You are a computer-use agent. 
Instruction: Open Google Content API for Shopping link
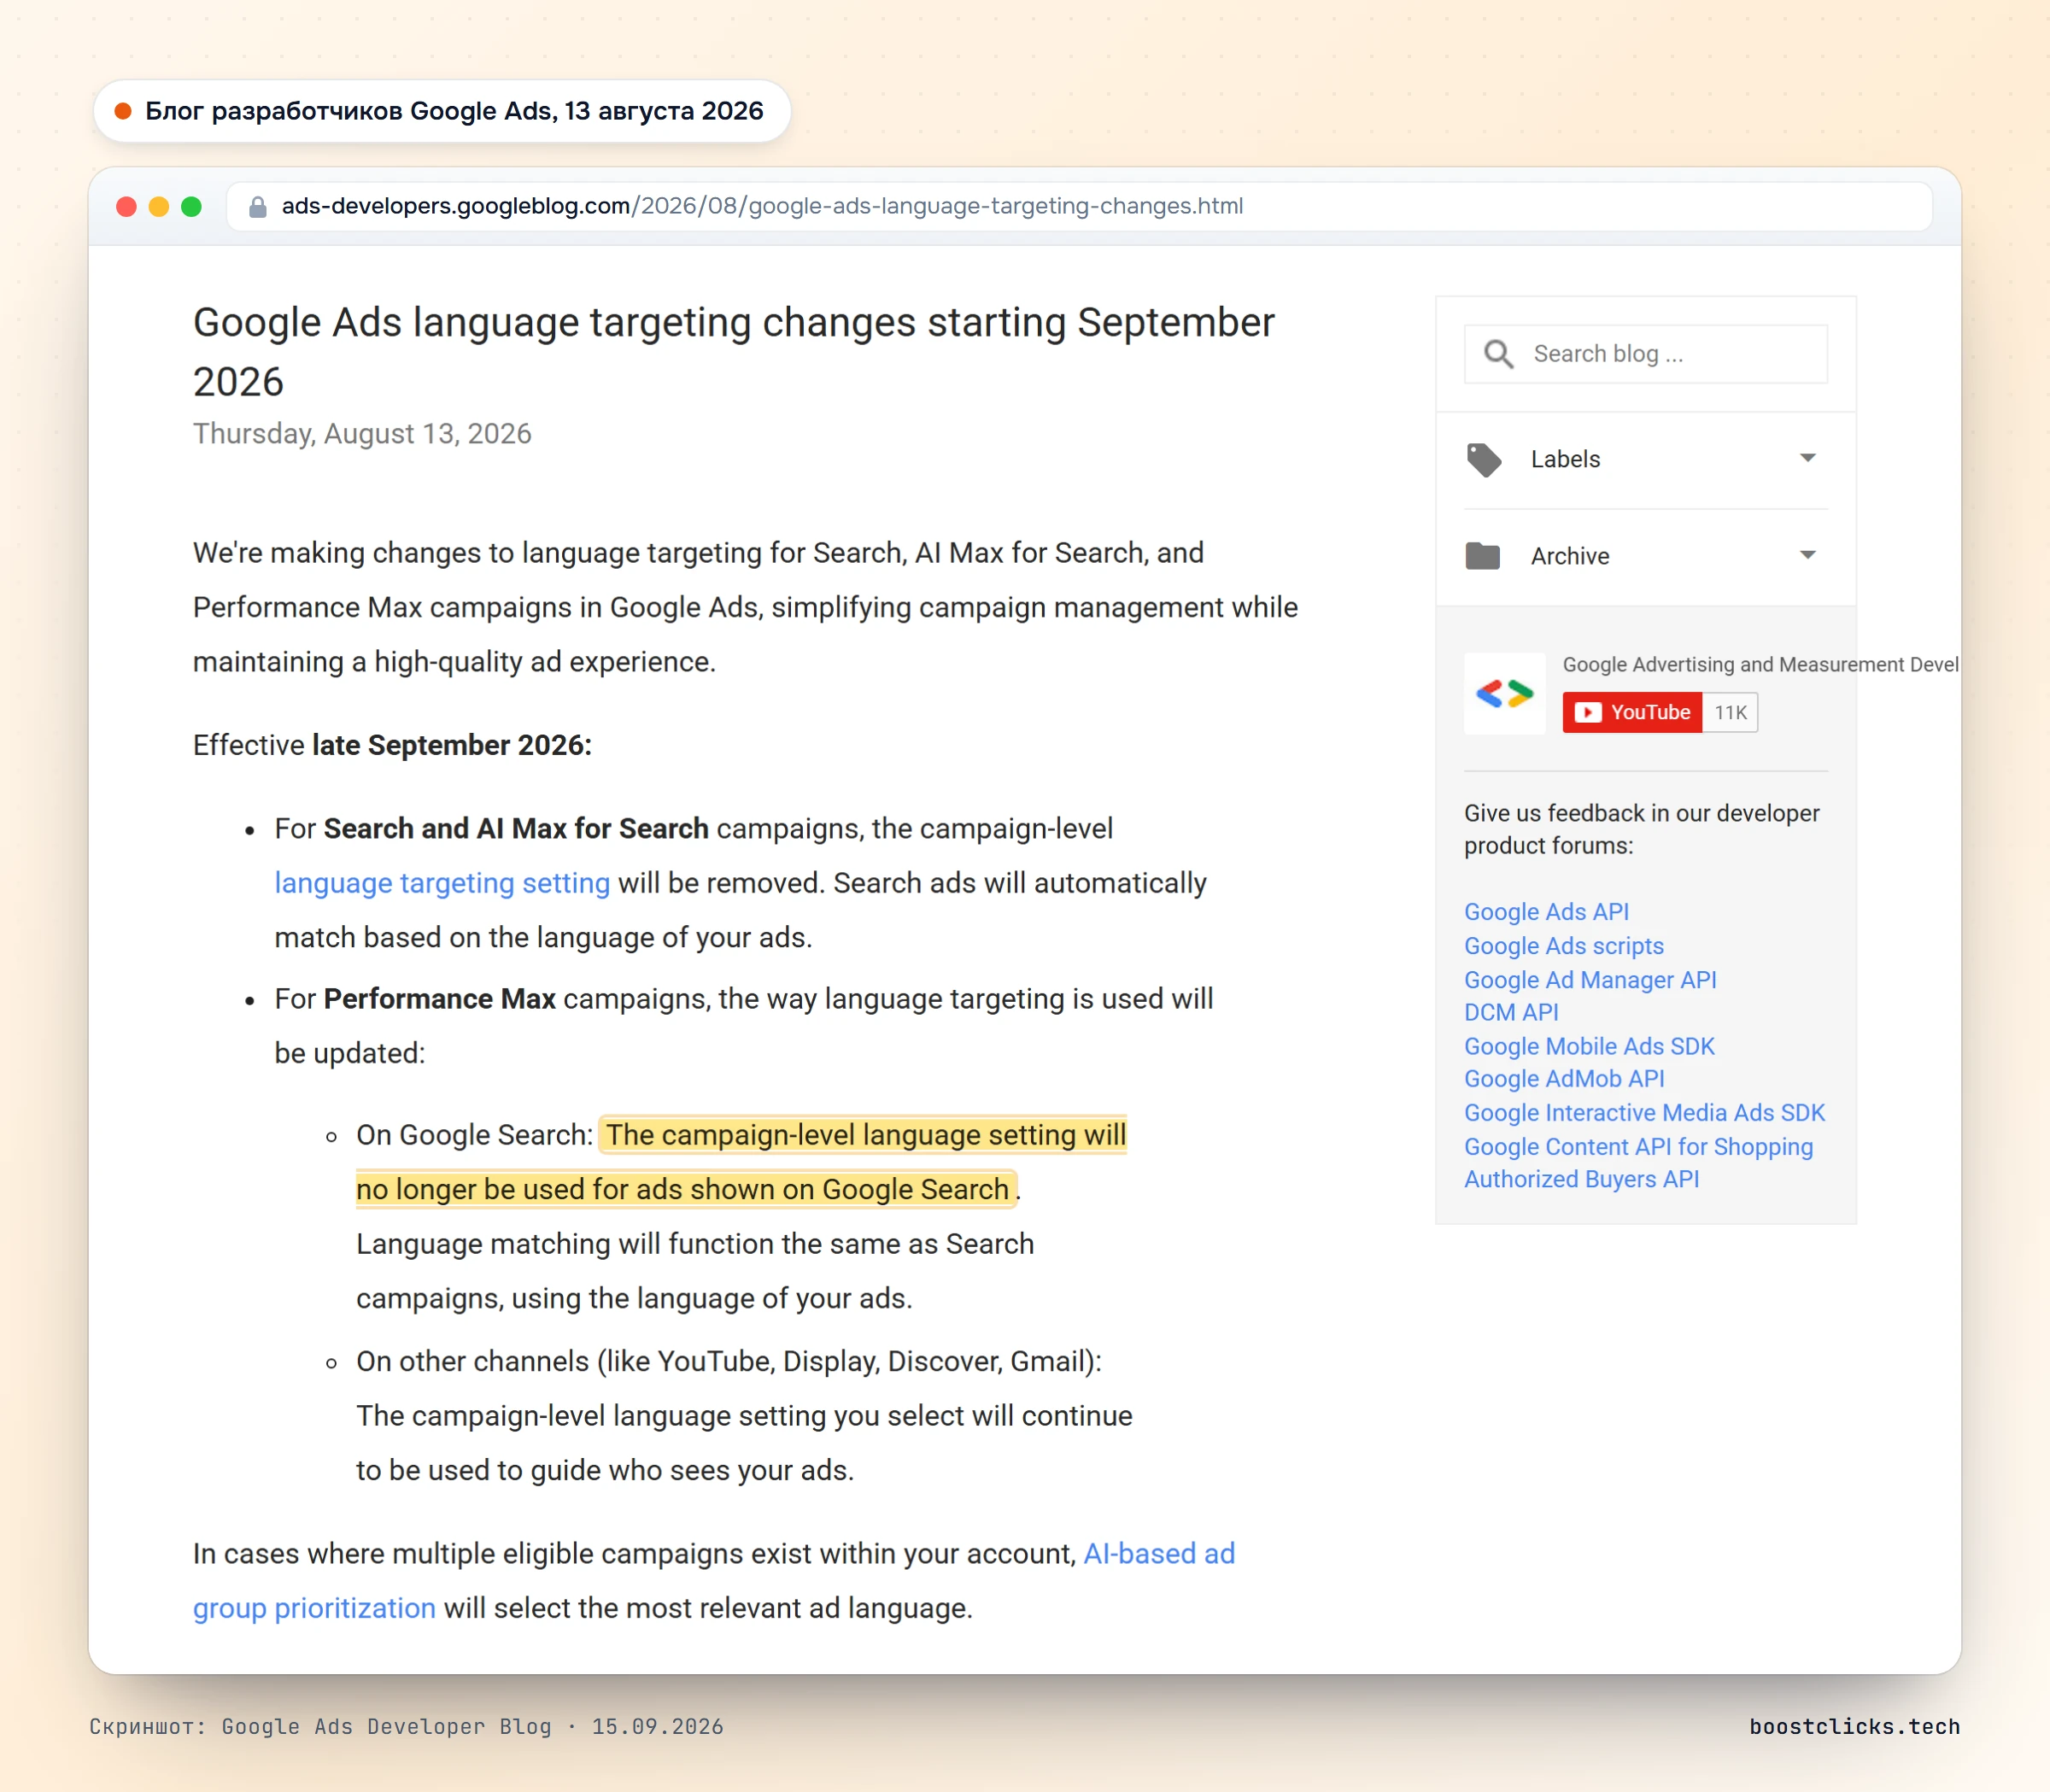(x=1638, y=1147)
